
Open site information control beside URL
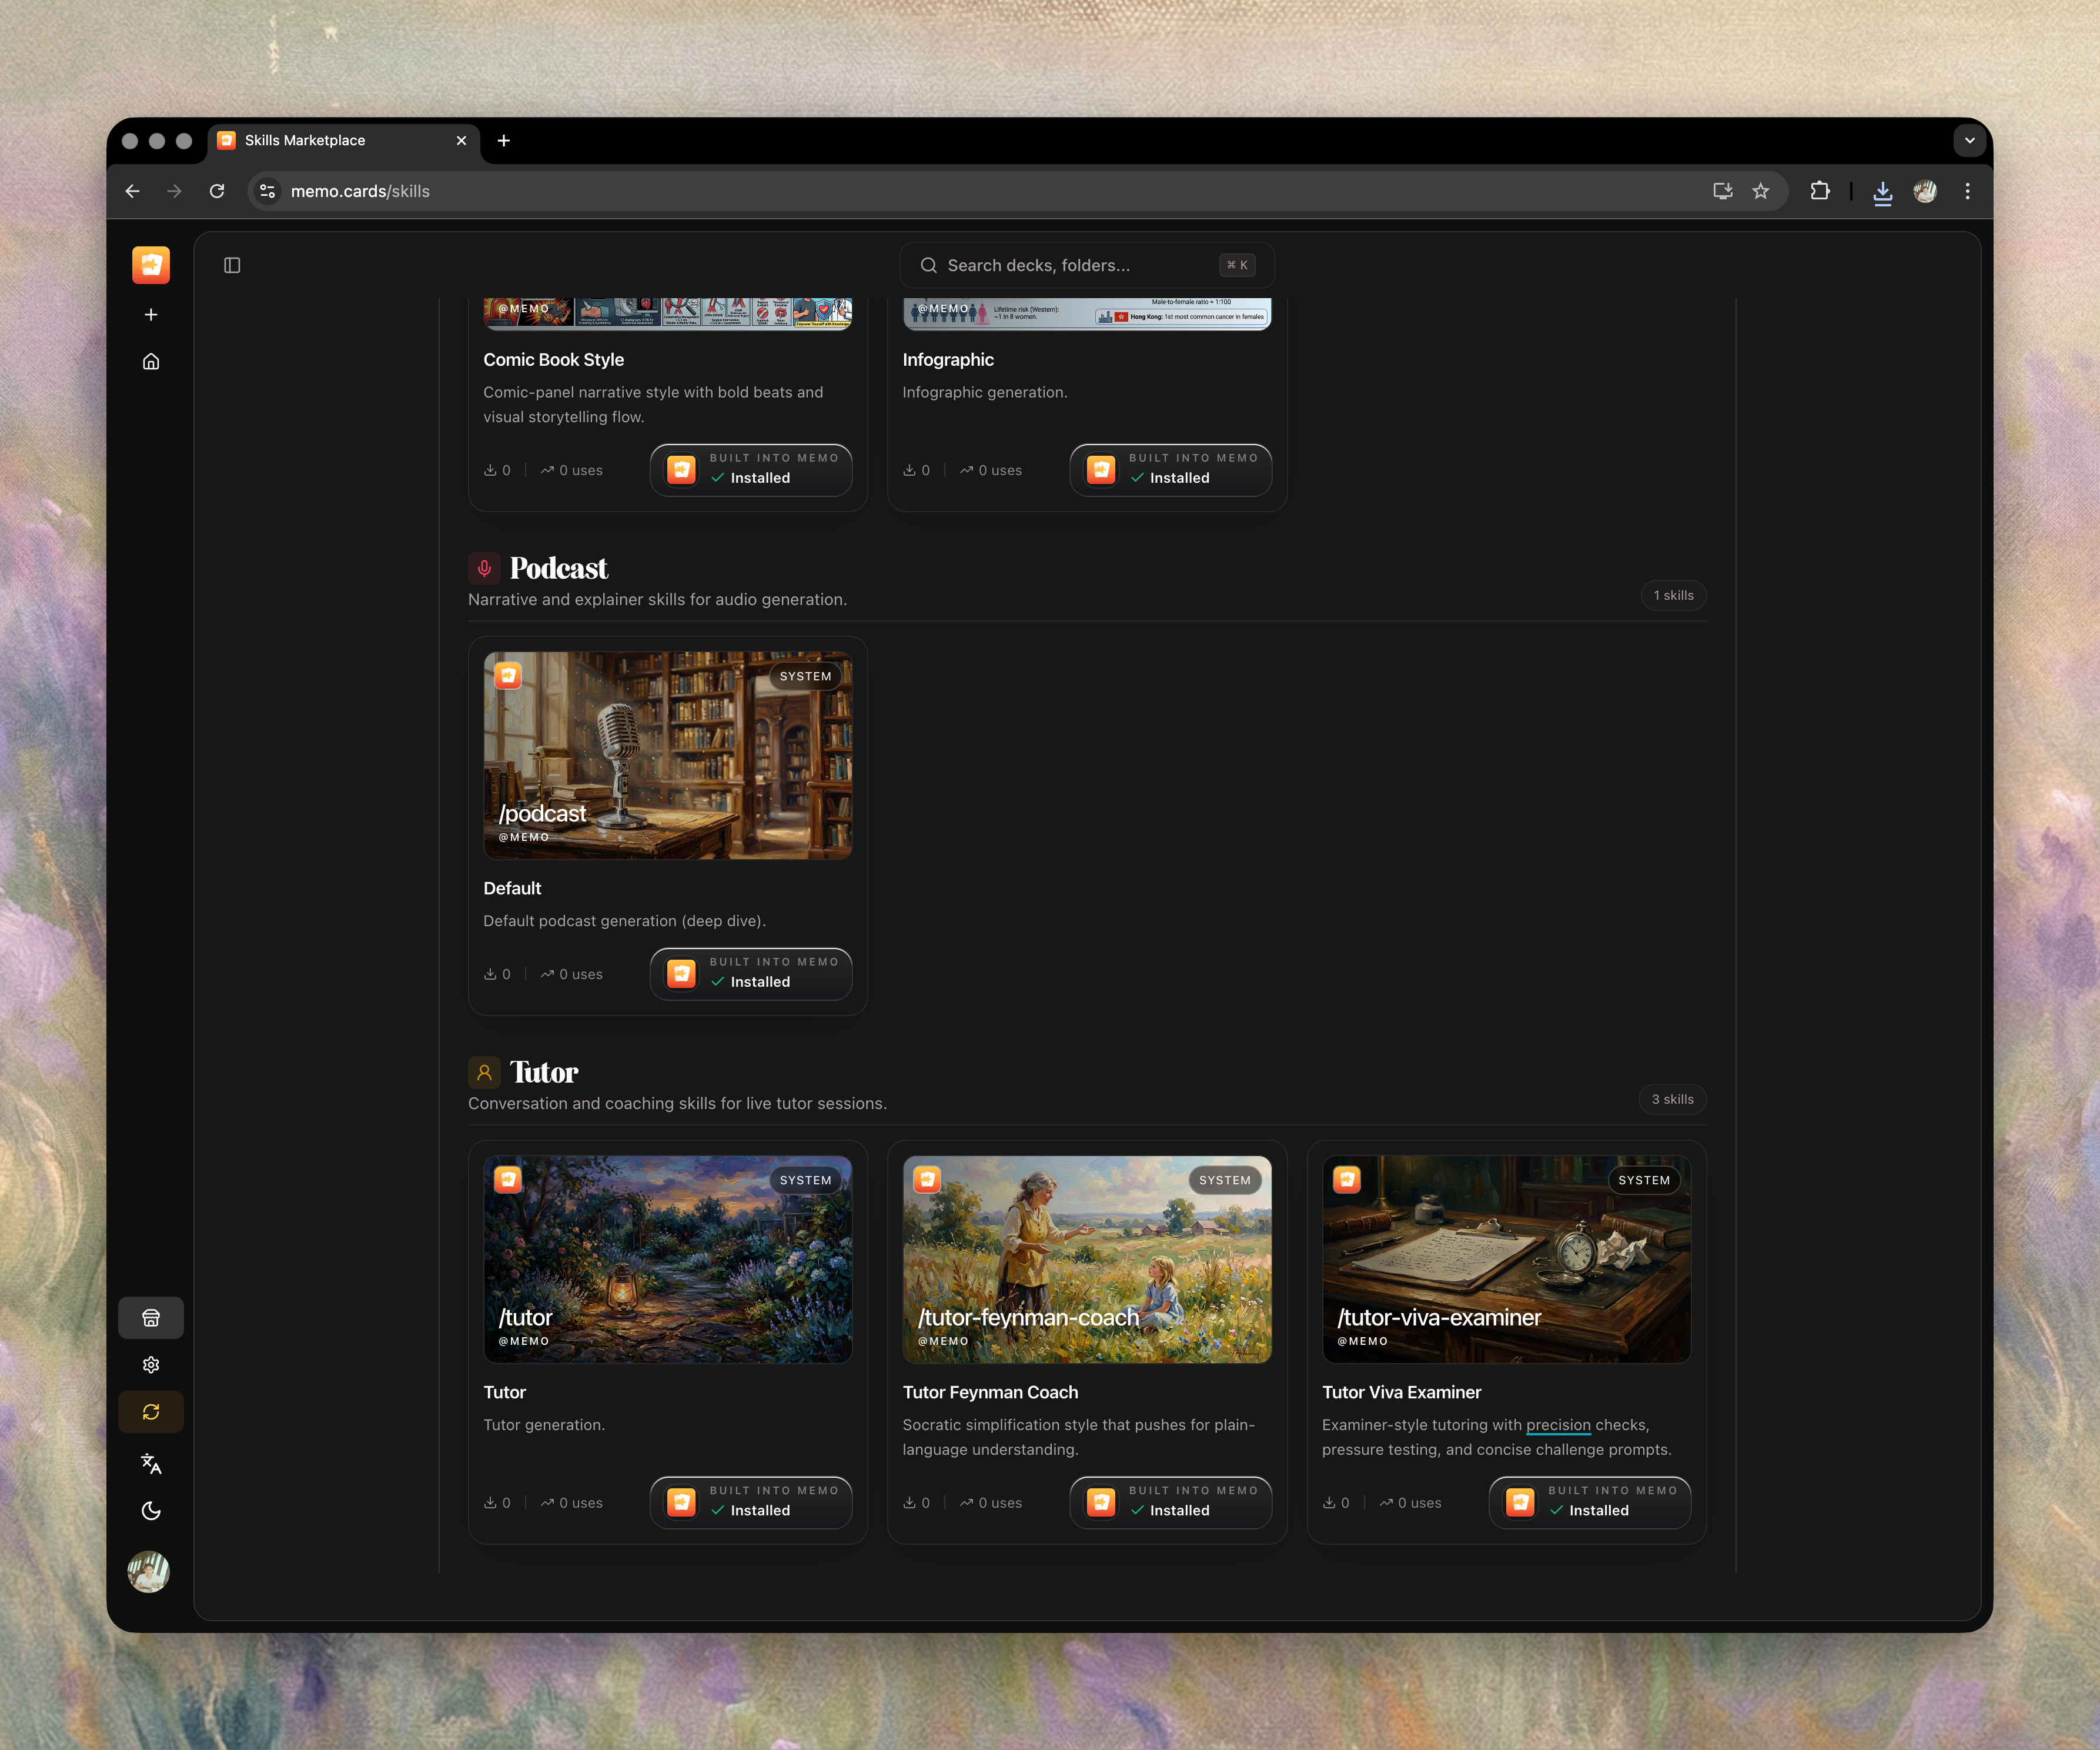point(267,191)
